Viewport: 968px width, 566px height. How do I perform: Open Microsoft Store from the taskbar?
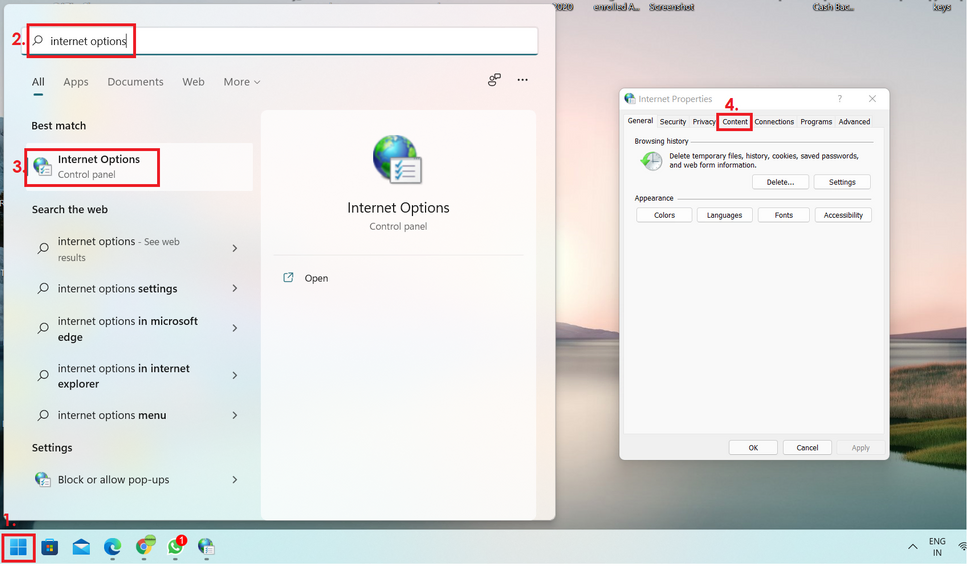[49, 547]
